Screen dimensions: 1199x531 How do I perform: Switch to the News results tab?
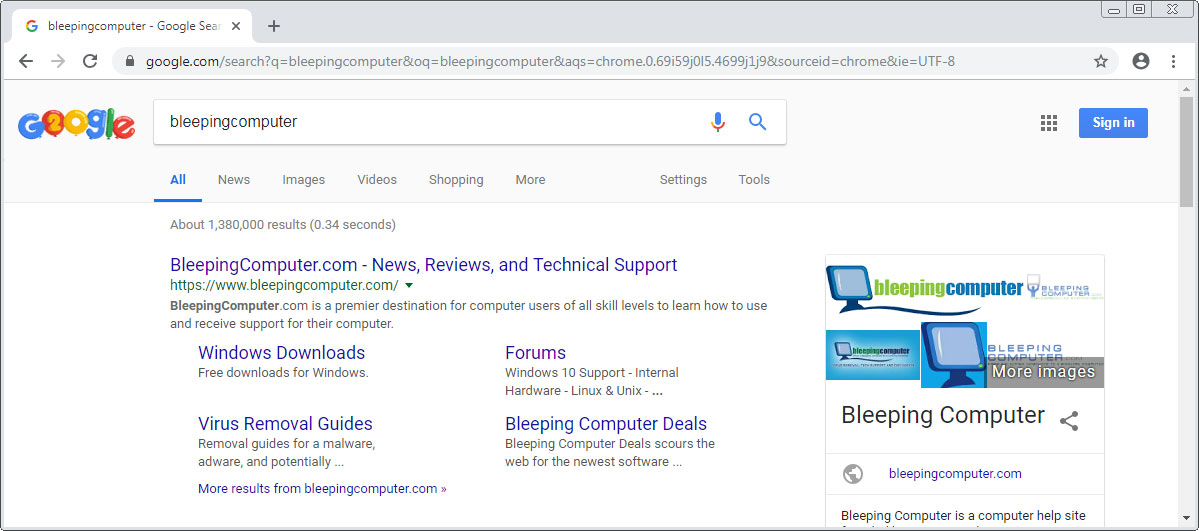(234, 180)
